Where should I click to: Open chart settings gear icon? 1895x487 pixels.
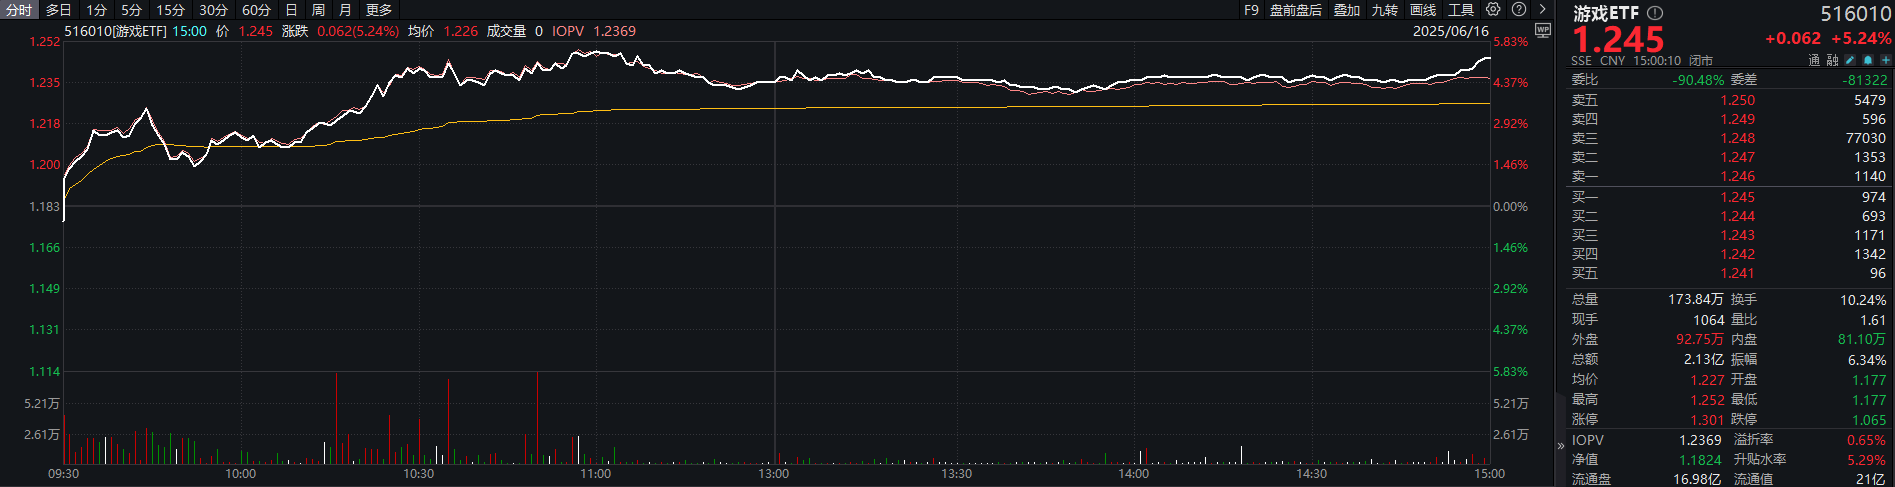pos(1493,9)
